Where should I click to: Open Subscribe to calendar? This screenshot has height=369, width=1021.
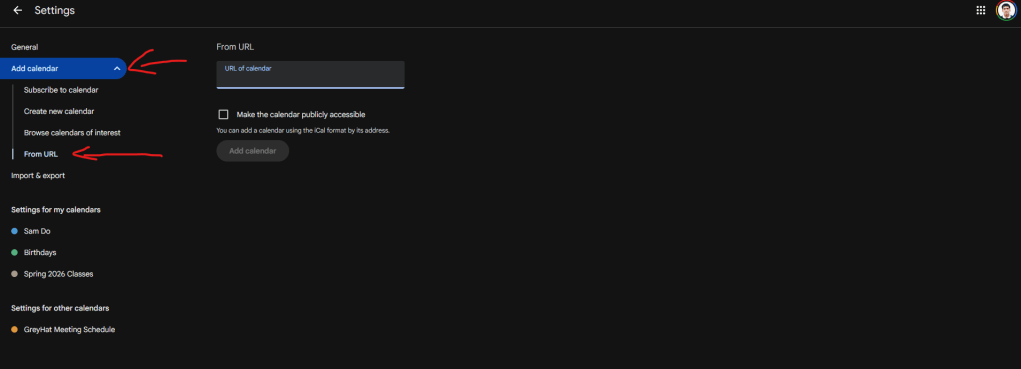(61, 90)
